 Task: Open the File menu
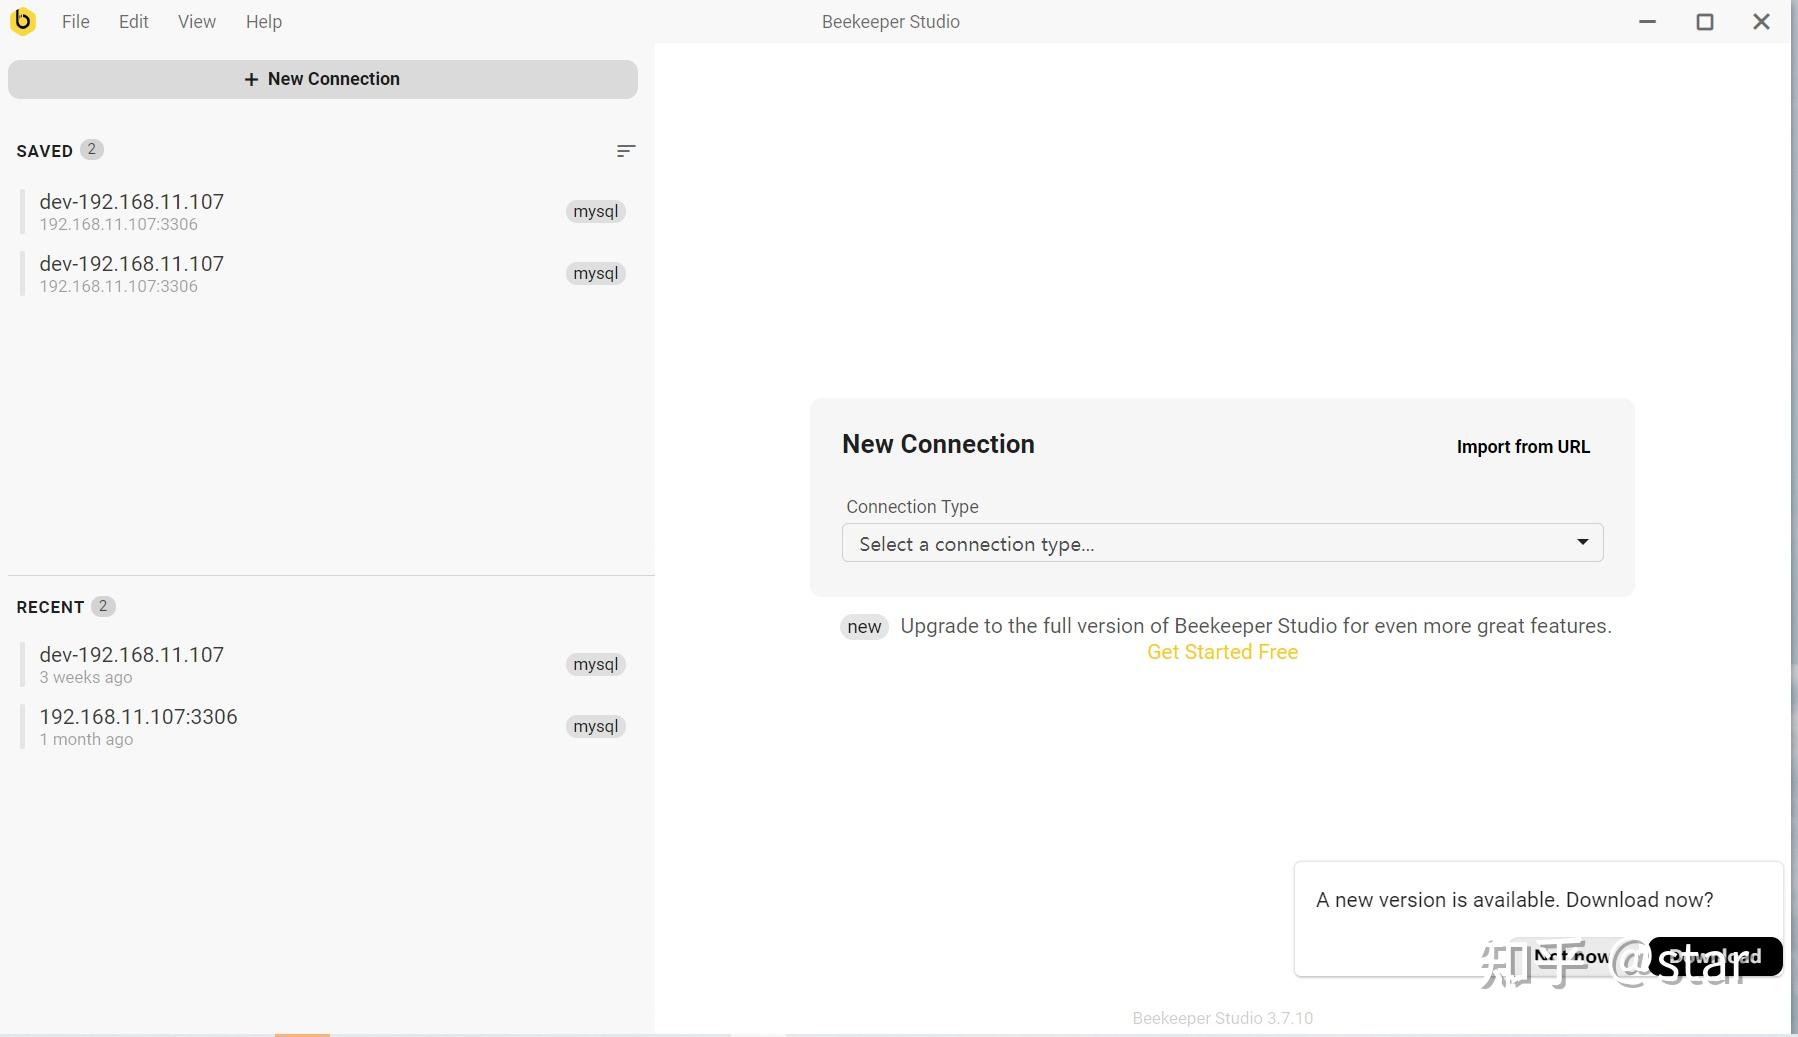point(75,22)
